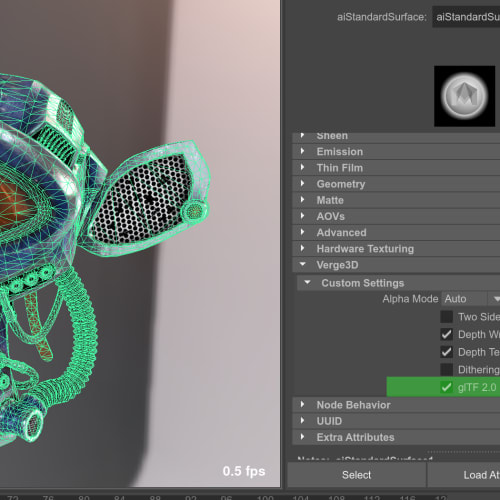Click the aiStandardSurface name field
The height and width of the screenshot is (500, 500).
[466, 17]
